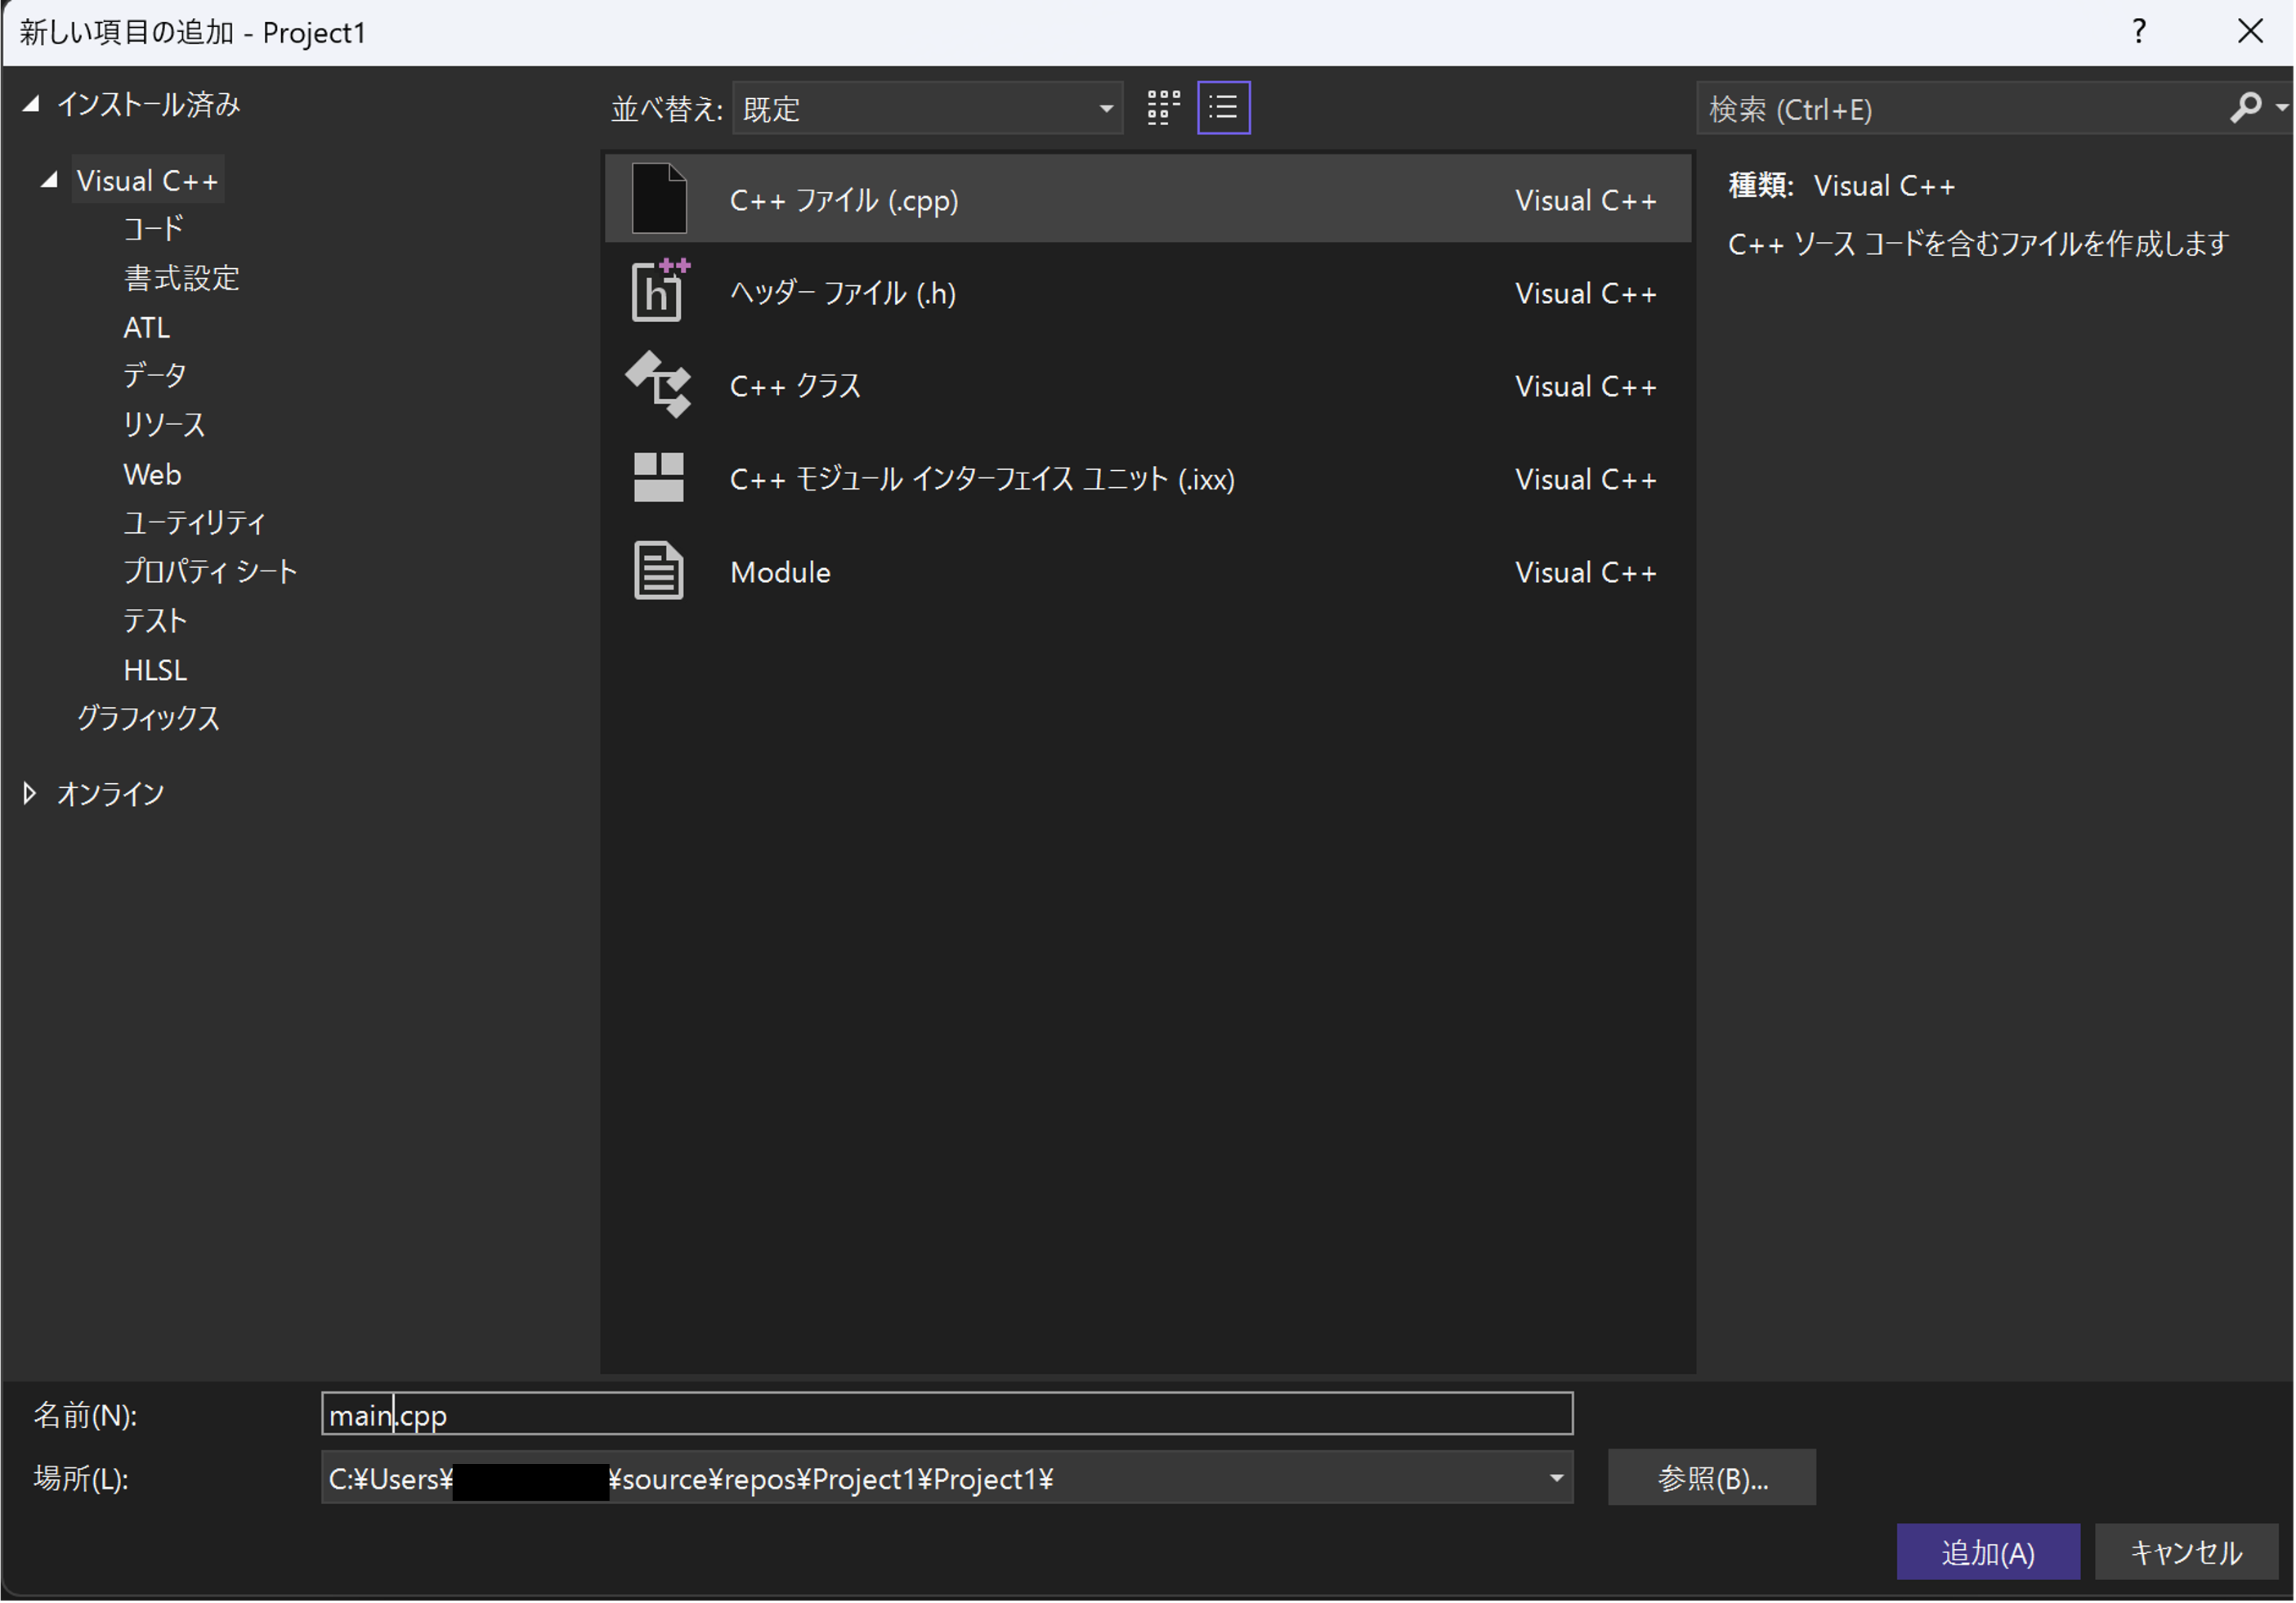Click the キャンセル button
2296x1603 pixels.
coord(2186,1552)
